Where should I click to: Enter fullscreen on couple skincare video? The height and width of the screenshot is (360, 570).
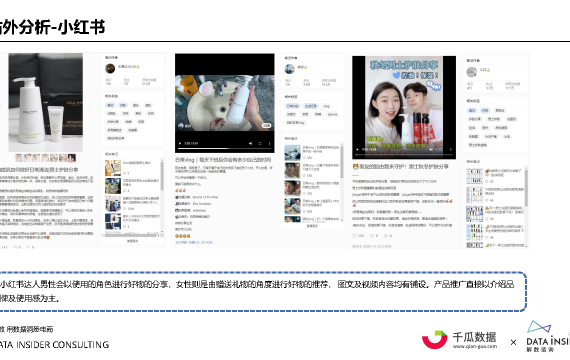(x=441, y=149)
